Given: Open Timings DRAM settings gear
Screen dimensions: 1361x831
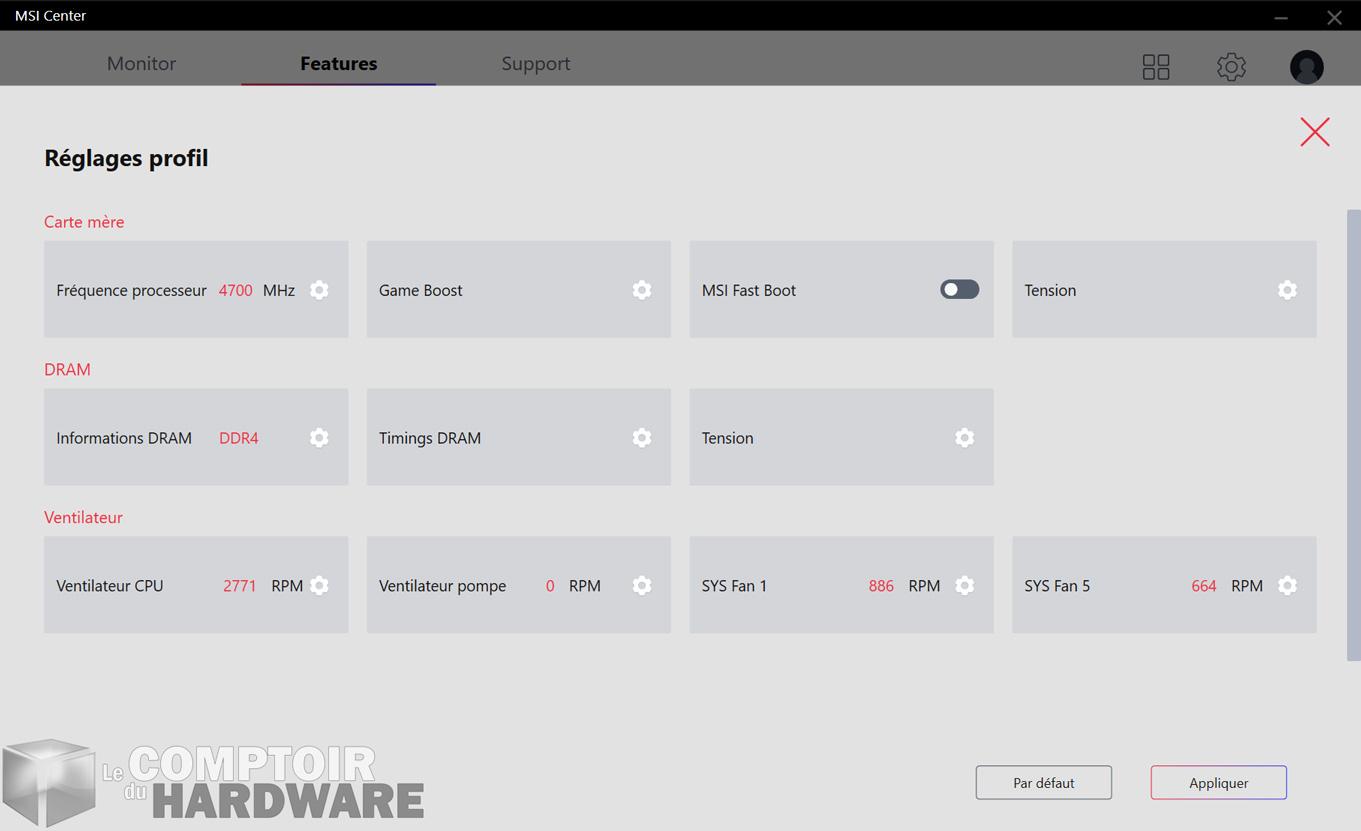Looking at the screenshot, I should (642, 438).
